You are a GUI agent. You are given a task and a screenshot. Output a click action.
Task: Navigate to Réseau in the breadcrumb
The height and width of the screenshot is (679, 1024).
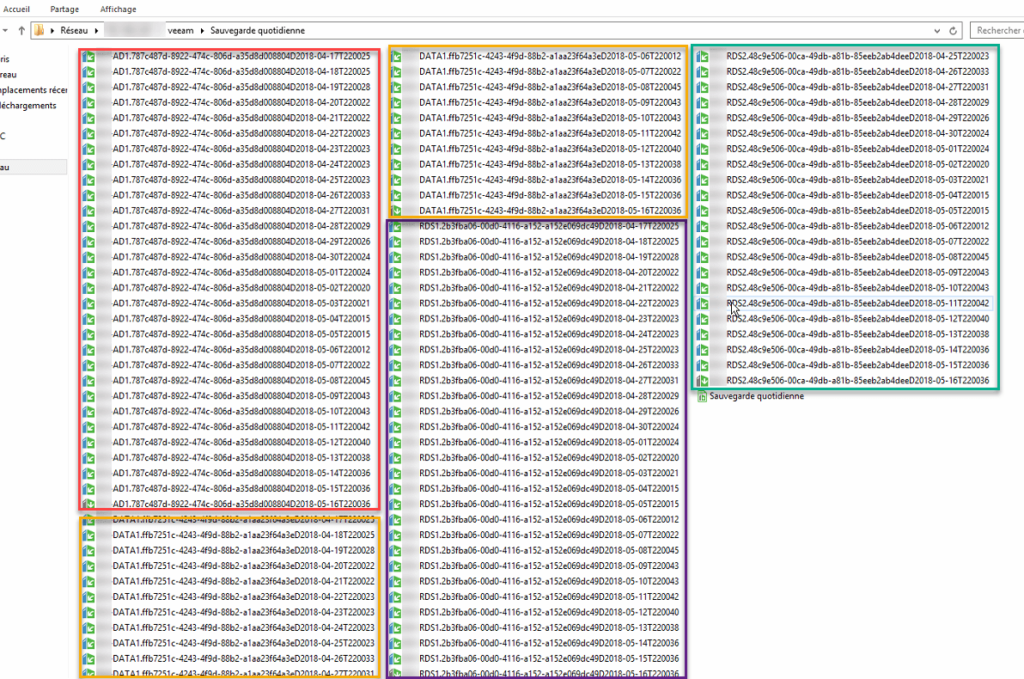(74, 31)
